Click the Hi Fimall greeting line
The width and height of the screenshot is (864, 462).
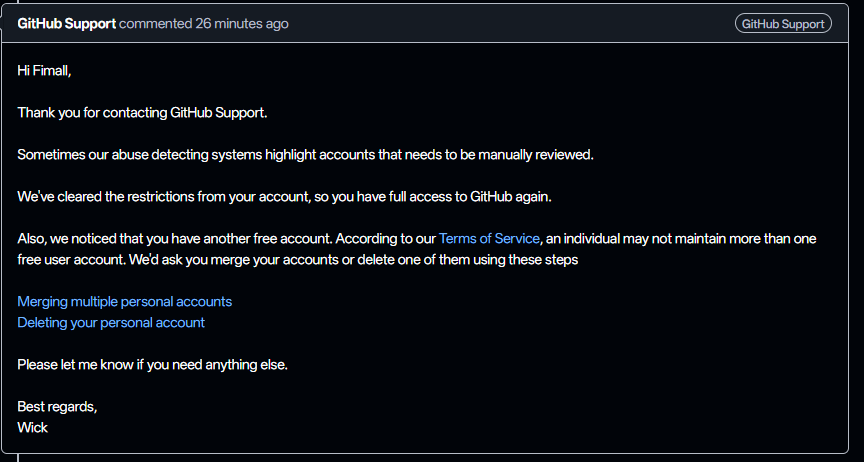(x=44, y=71)
